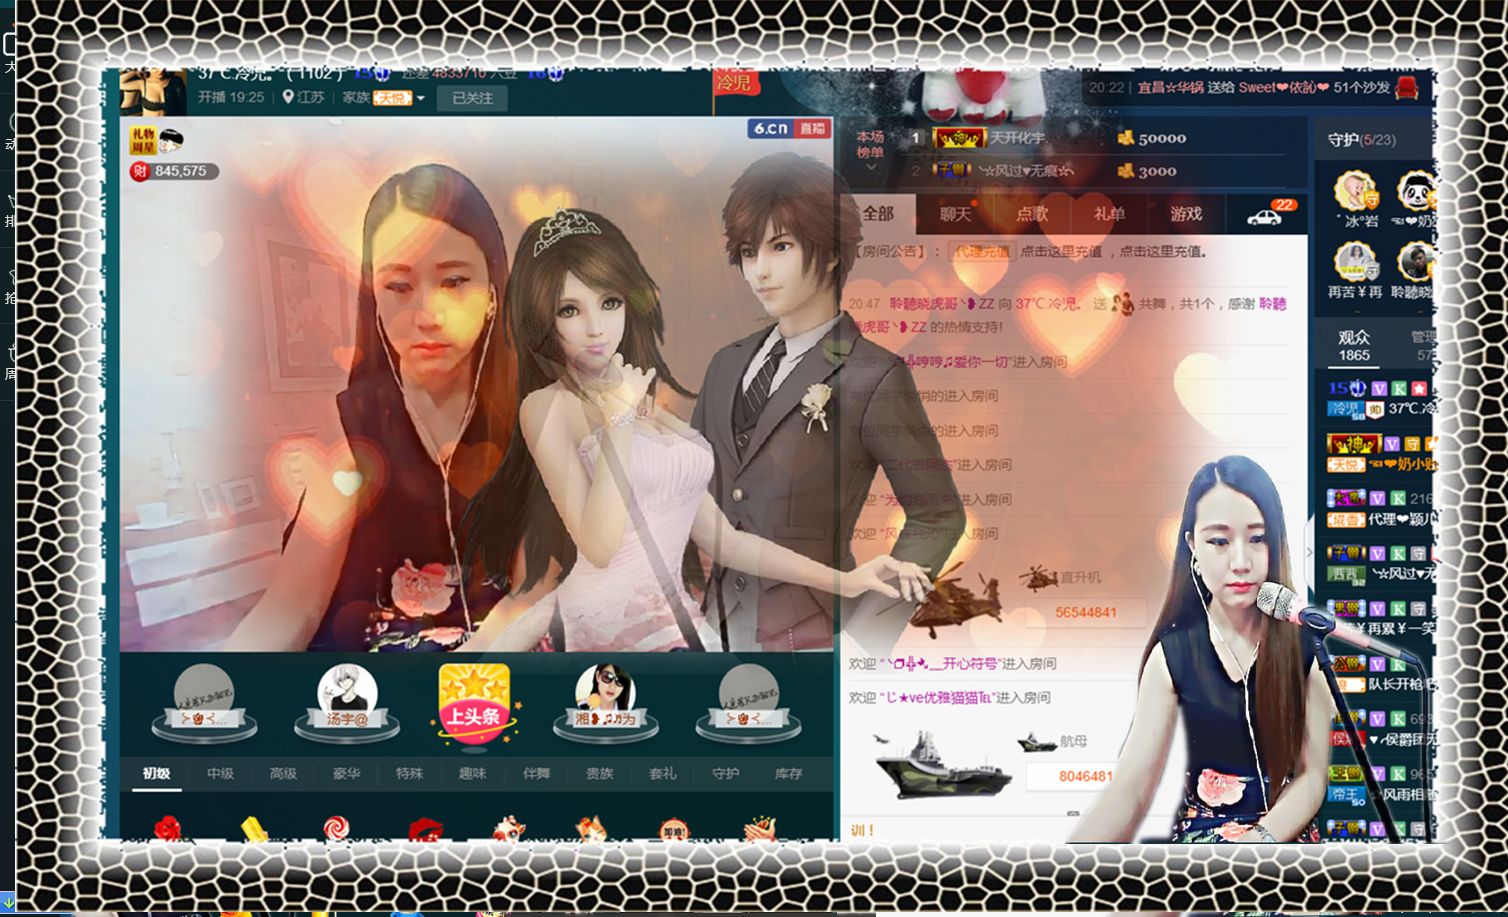
Task: Open guardian avatar 冰°岩
Action: 1356,191
